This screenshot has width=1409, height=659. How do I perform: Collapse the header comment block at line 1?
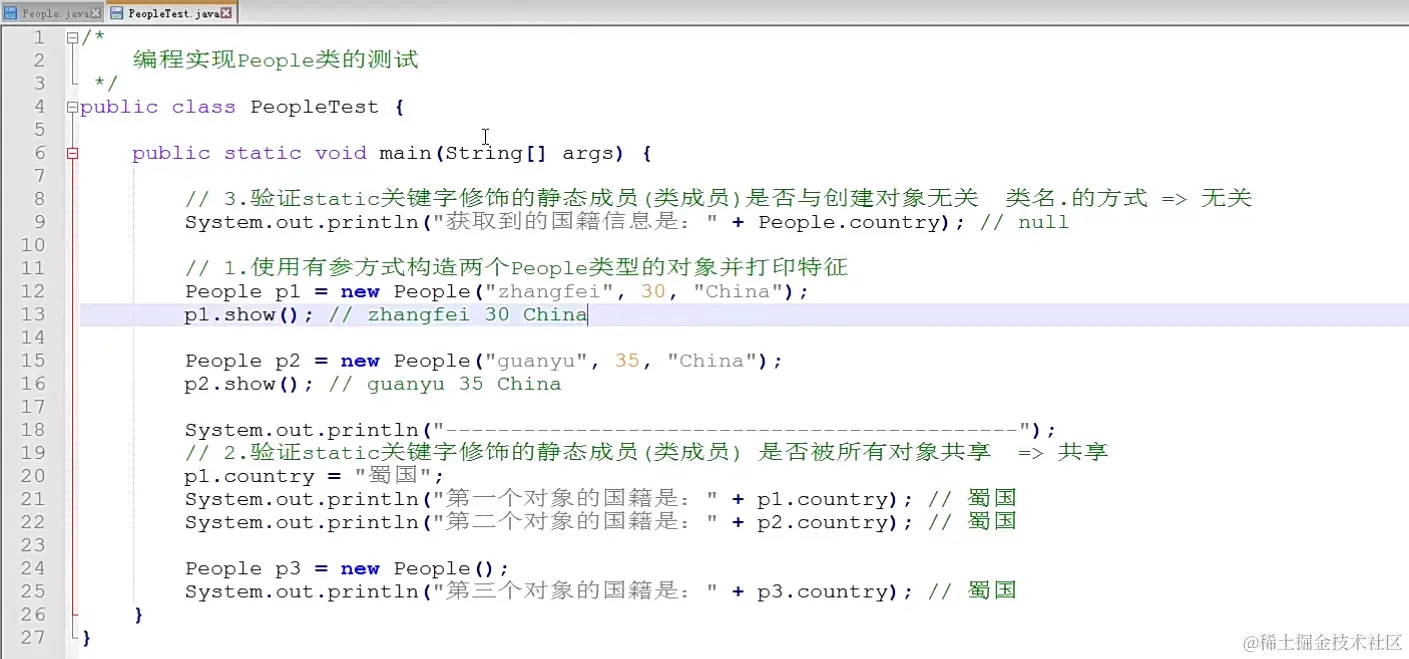coord(71,36)
